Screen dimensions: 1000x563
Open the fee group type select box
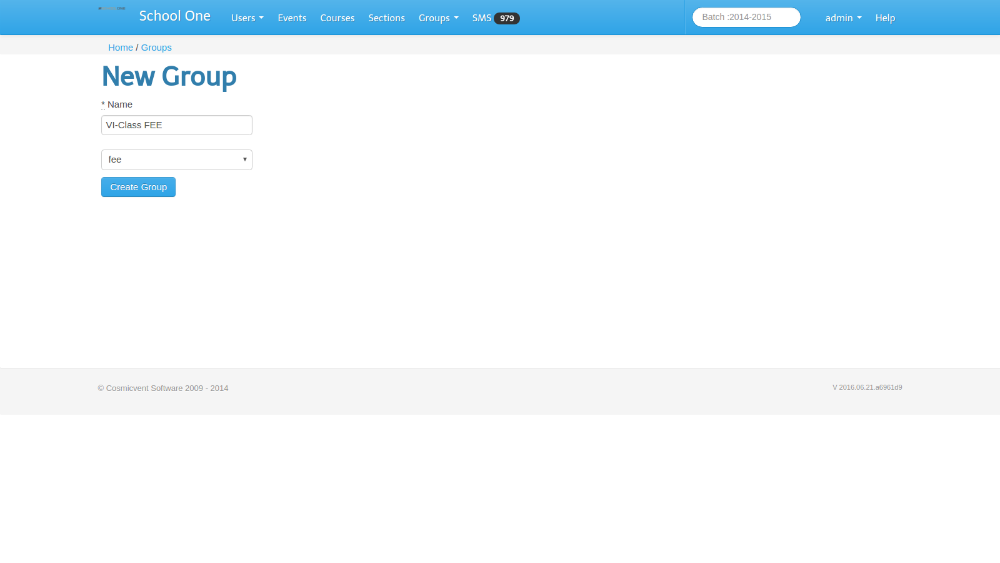177,160
